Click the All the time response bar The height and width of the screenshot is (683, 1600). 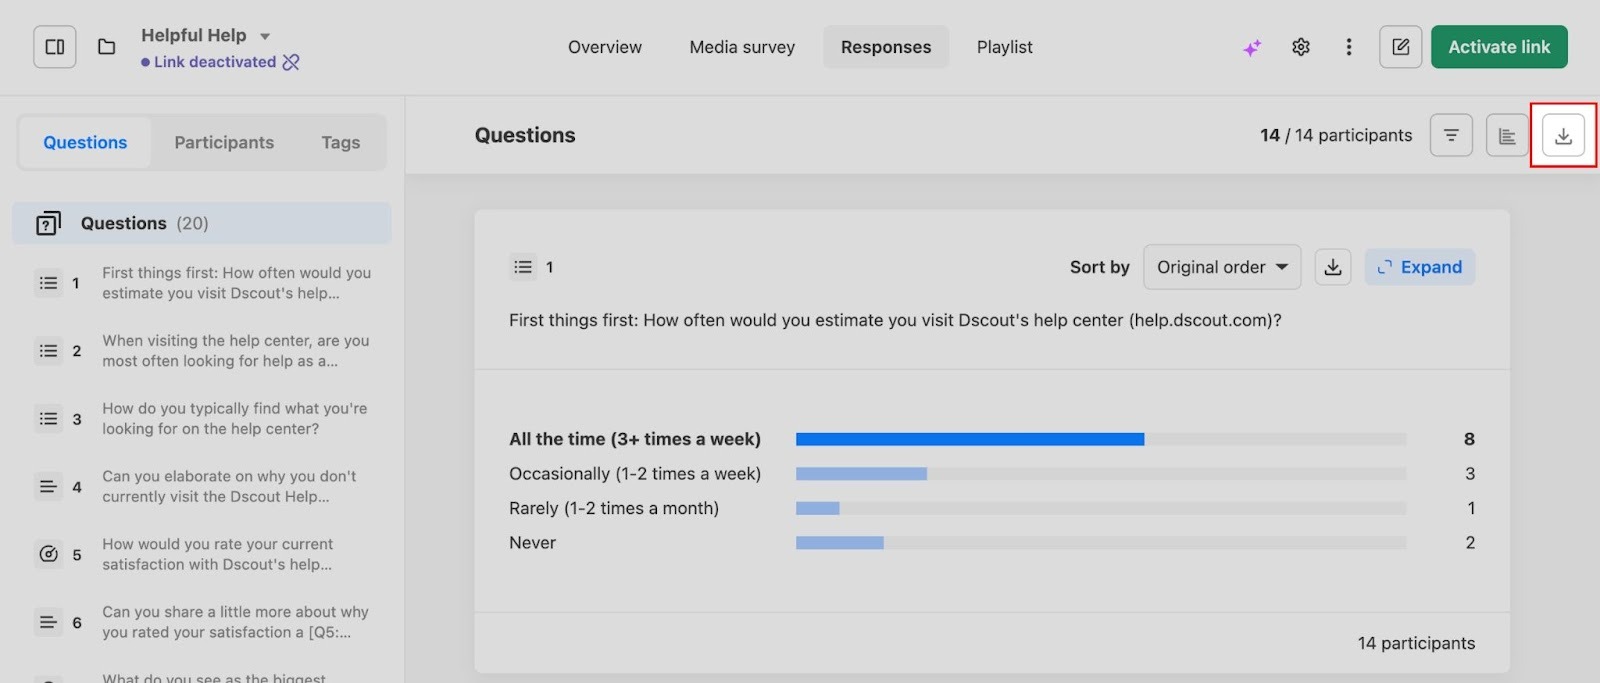click(969, 439)
